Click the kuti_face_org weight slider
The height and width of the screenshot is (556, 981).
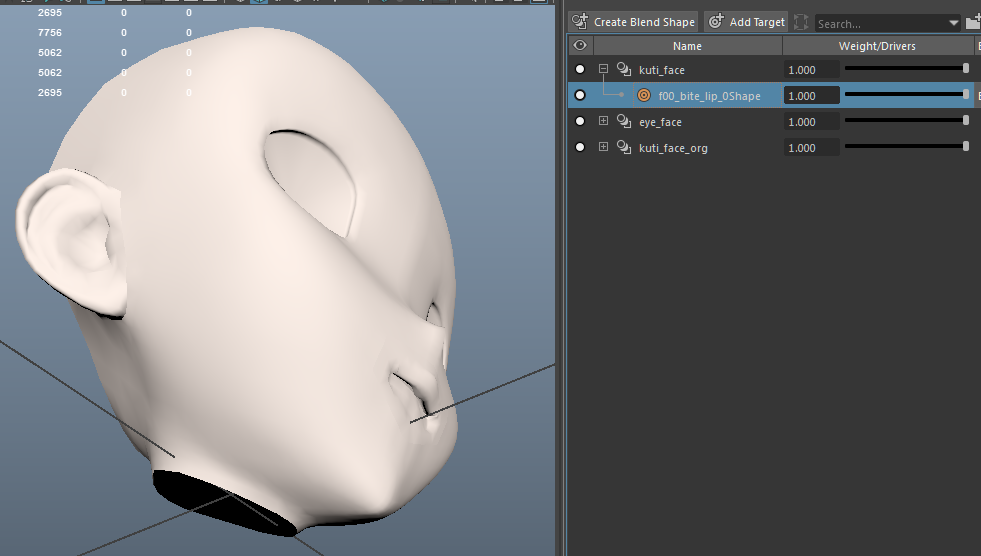click(x=907, y=146)
